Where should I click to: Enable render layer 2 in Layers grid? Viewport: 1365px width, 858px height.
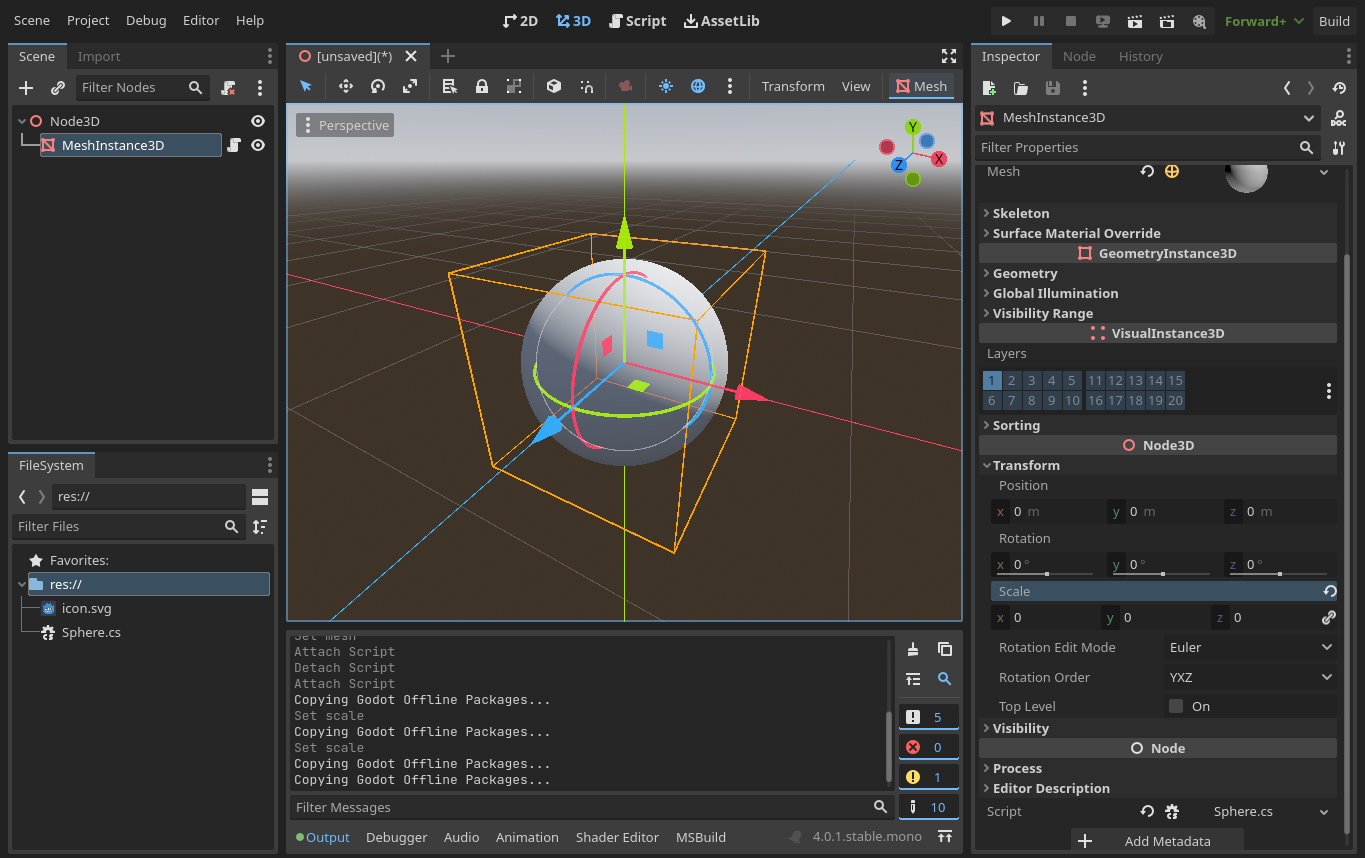1011,380
